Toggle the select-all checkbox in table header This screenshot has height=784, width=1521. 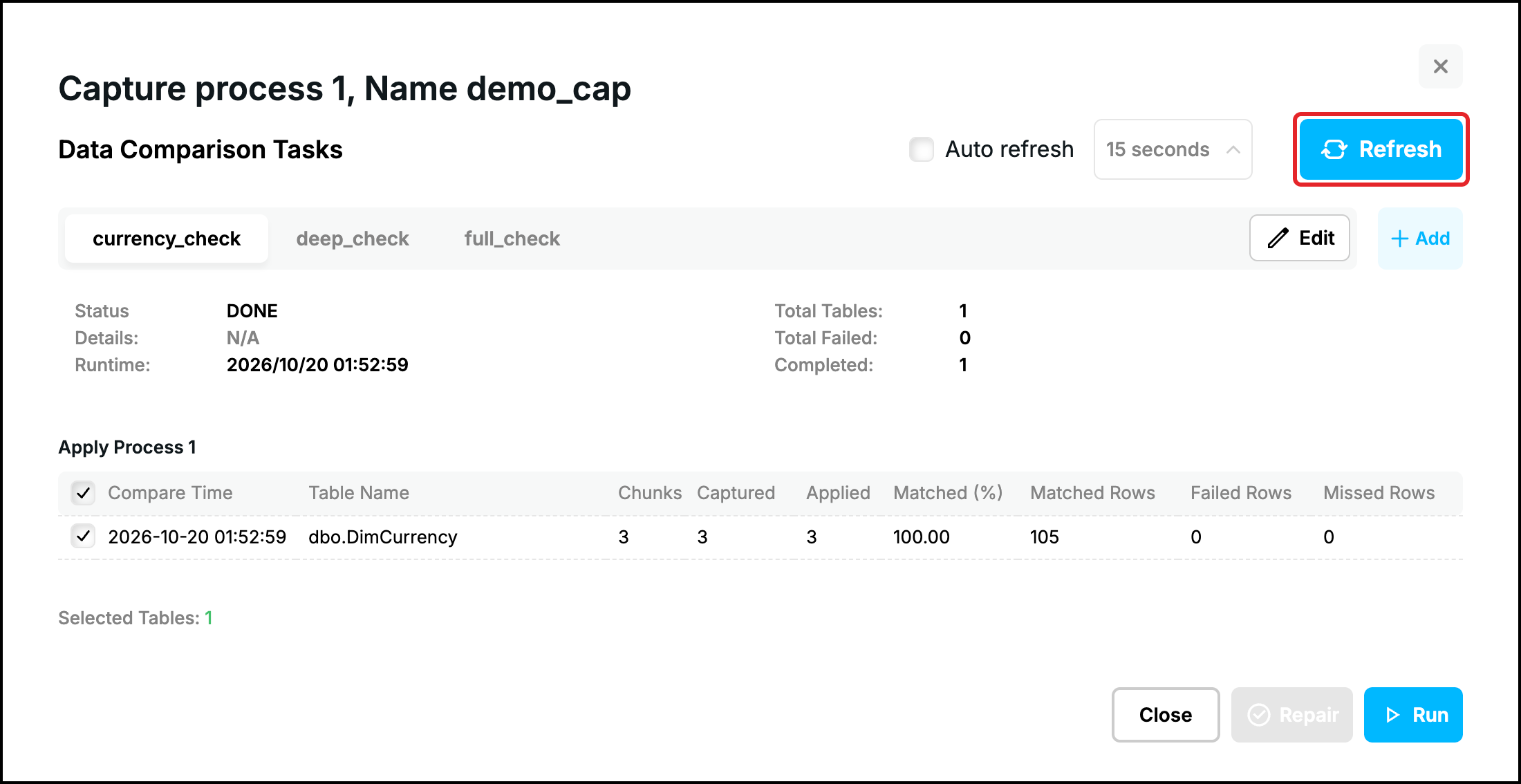pyautogui.click(x=83, y=493)
